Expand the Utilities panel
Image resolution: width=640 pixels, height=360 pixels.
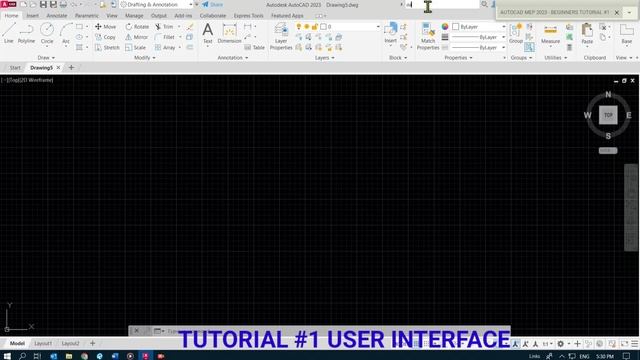click(556, 58)
